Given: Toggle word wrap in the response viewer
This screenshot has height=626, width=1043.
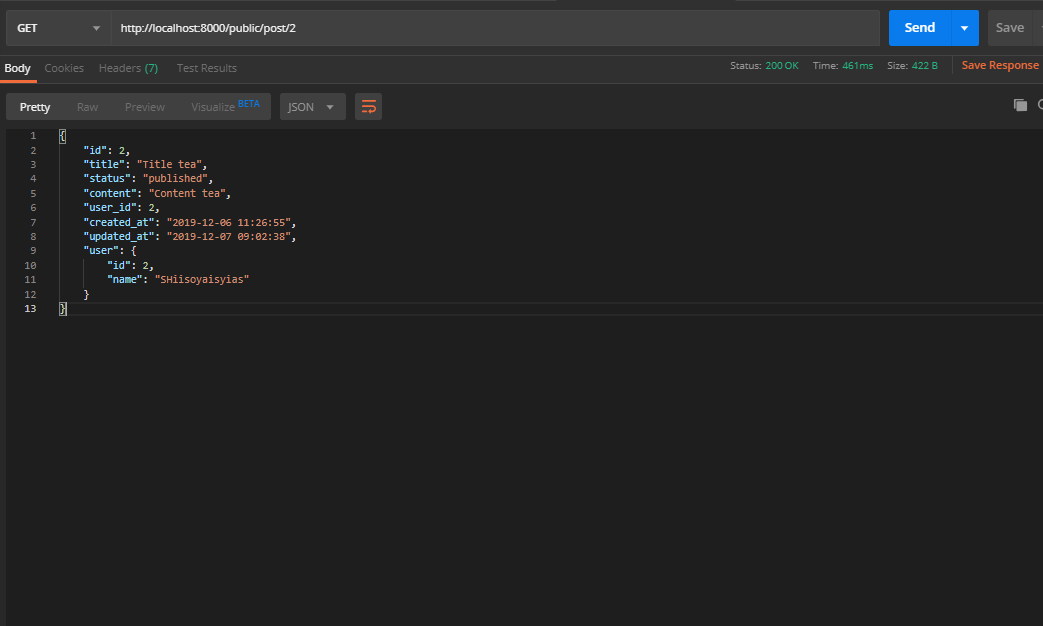Looking at the screenshot, I should click(368, 106).
